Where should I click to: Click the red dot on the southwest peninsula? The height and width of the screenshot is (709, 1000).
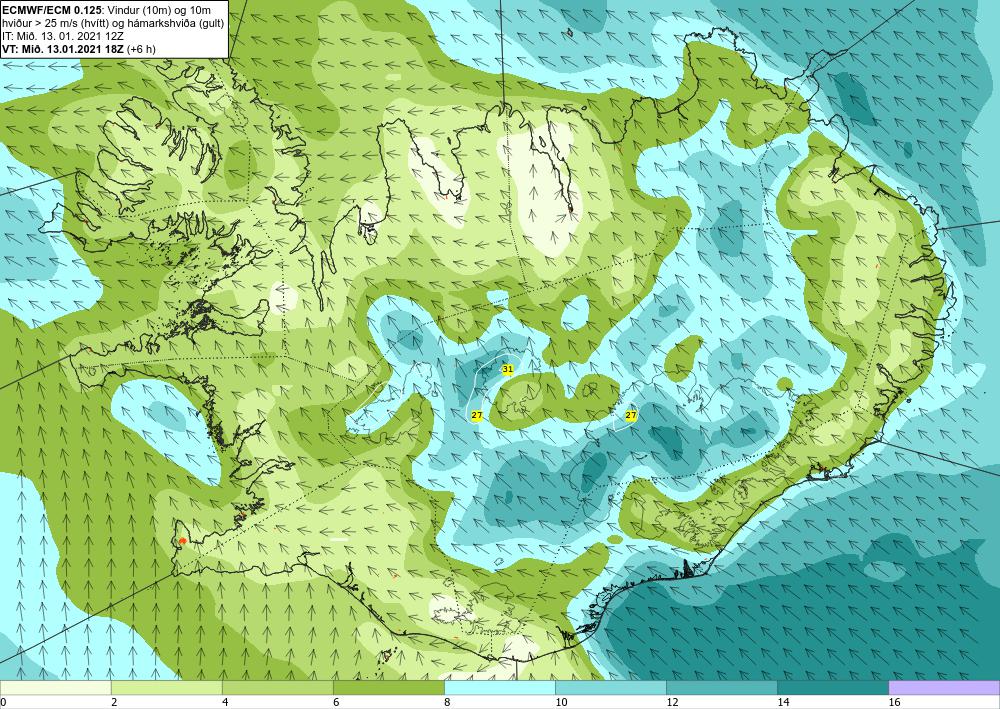click(x=182, y=541)
